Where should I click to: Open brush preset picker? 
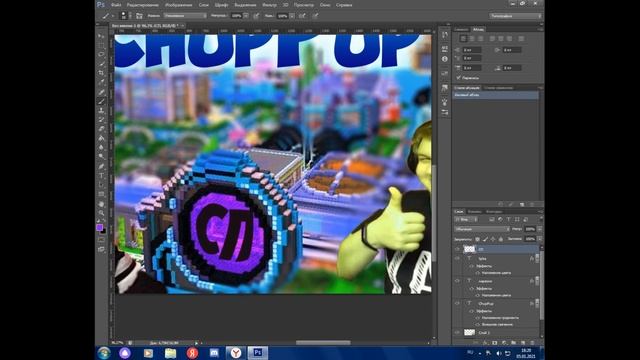[x=126, y=16]
